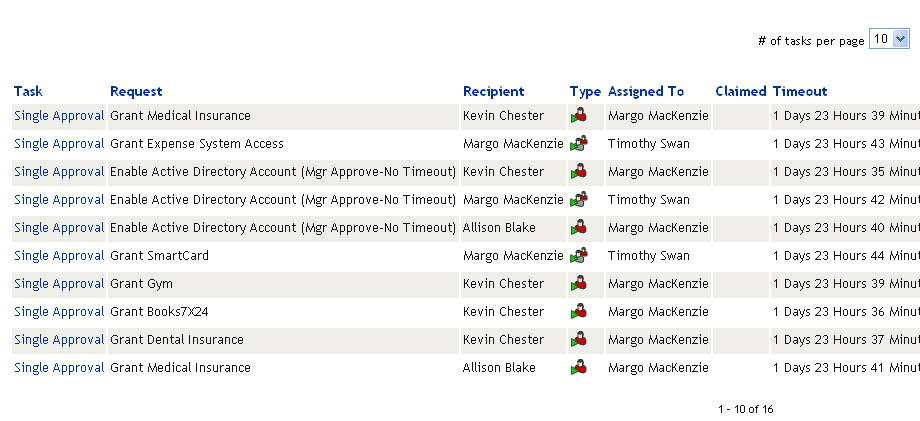Click the type icon in the Grant SmartCard row
Image resolution: width=920 pixels, height=421 pixels.
coord(578,256)
